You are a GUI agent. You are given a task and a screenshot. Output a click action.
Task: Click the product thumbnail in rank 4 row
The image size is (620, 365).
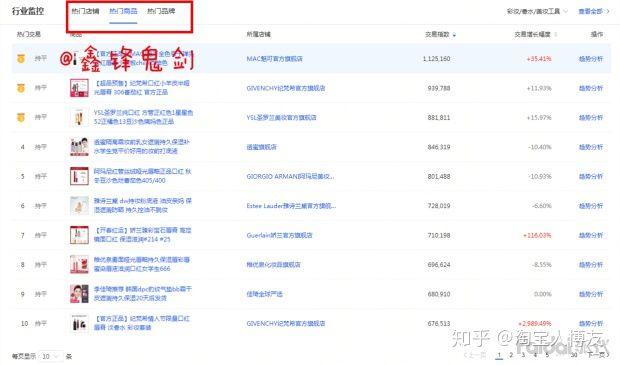click(79, 147)
